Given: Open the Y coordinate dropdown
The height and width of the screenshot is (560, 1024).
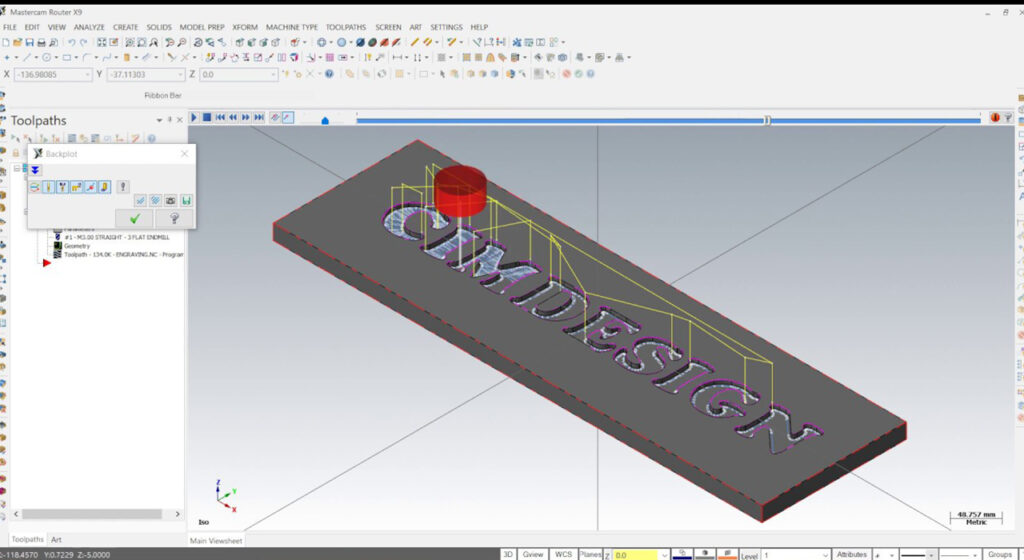Looking at the screenshot, I should (x=181, y=75).
